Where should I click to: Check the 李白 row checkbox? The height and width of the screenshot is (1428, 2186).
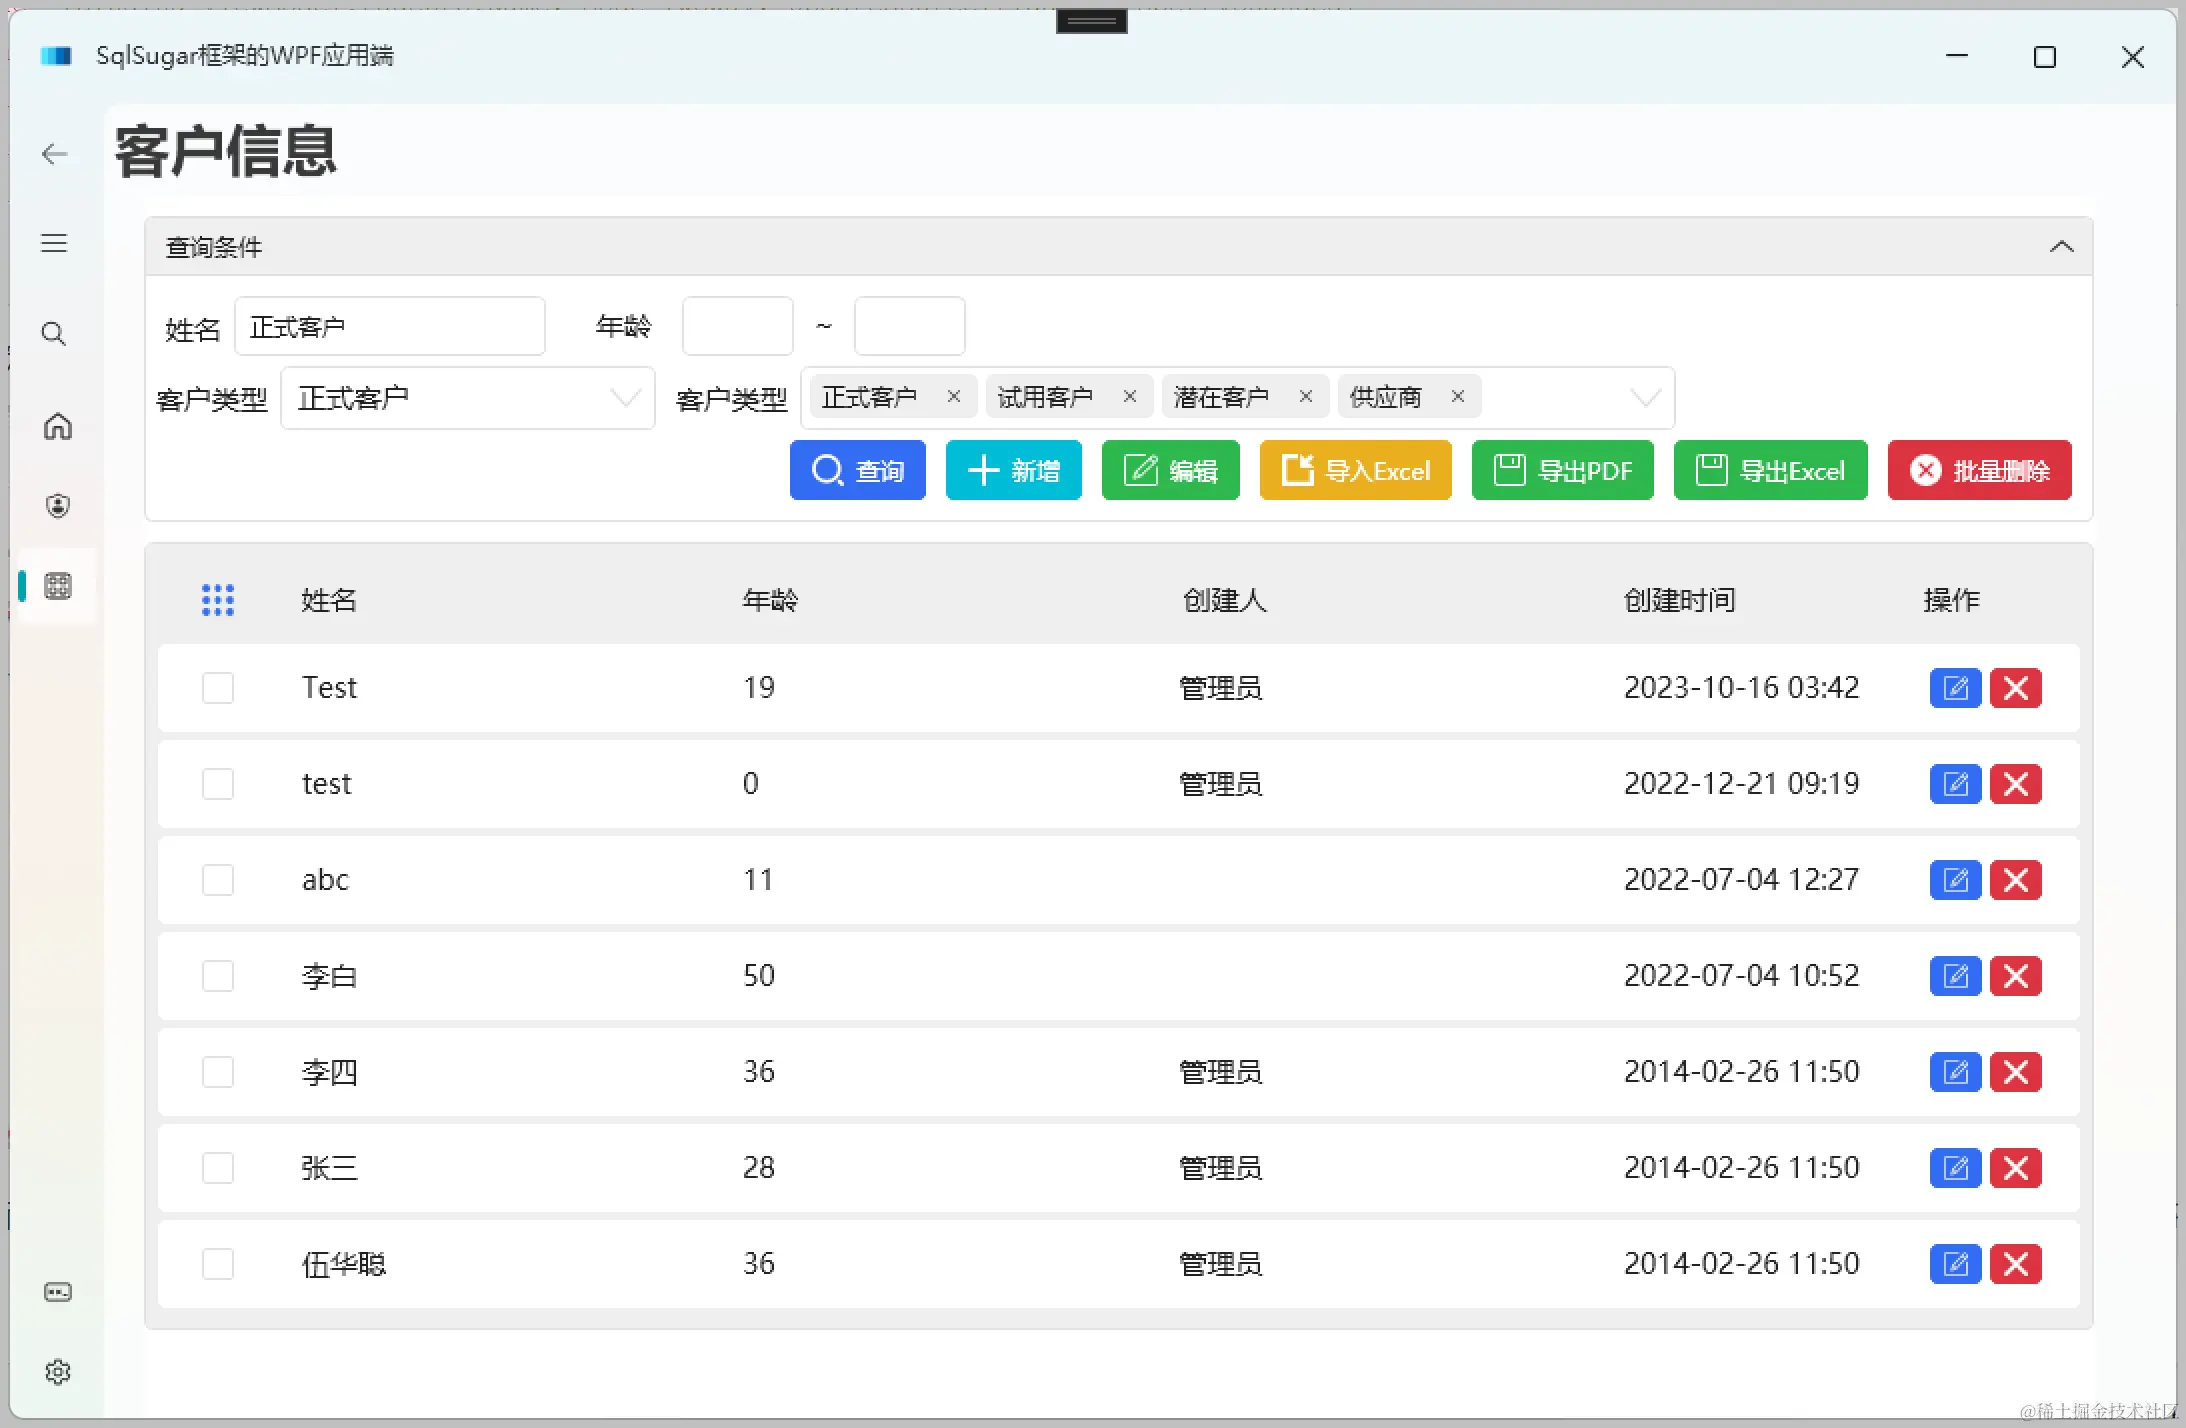218,976
